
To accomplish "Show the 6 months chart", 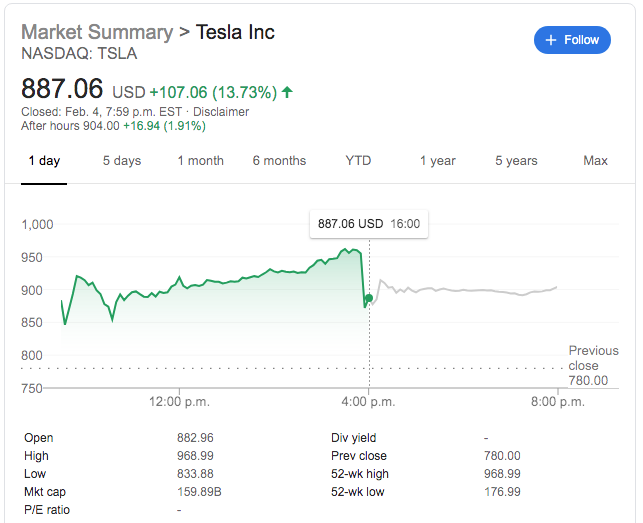I will 279,161.
